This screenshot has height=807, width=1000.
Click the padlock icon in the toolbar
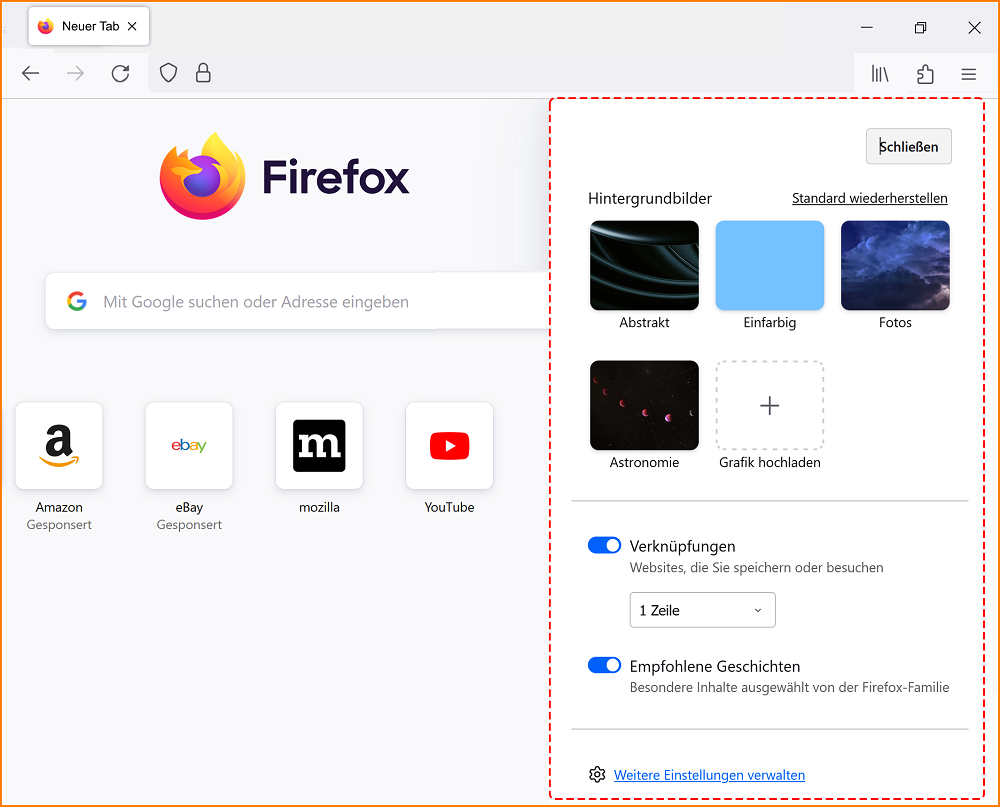point(203,72)
